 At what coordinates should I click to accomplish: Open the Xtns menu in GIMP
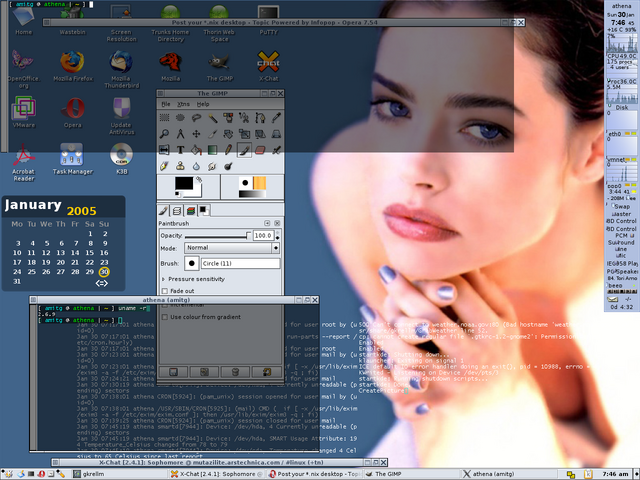point(183,104)
